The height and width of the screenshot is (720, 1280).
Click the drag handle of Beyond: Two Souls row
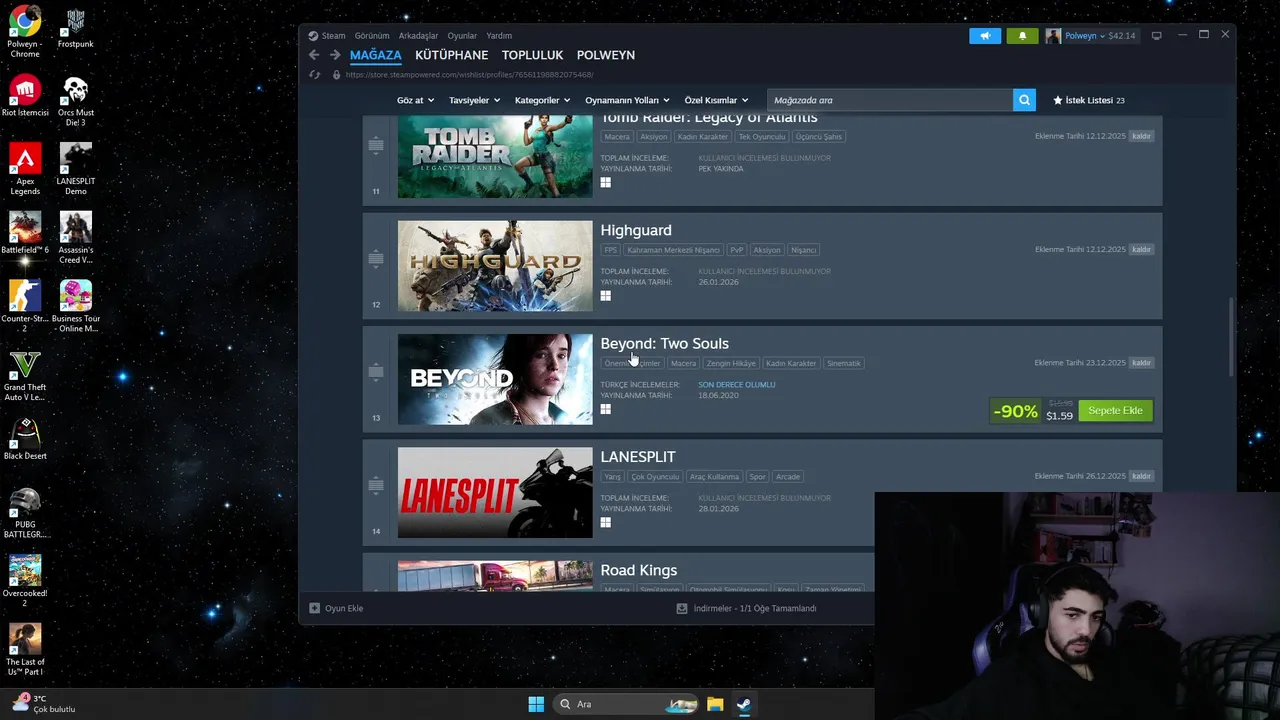point(376,372)
